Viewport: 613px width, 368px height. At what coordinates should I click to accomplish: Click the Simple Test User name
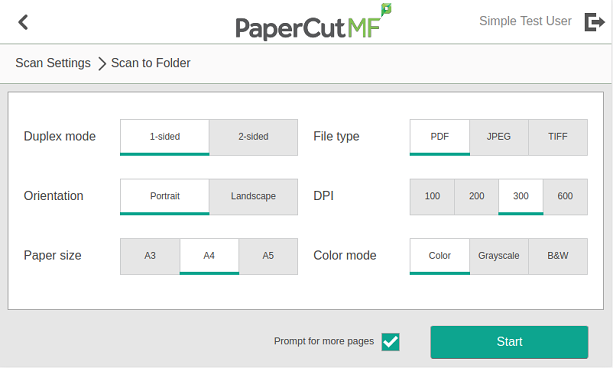(x=525, y=21)
